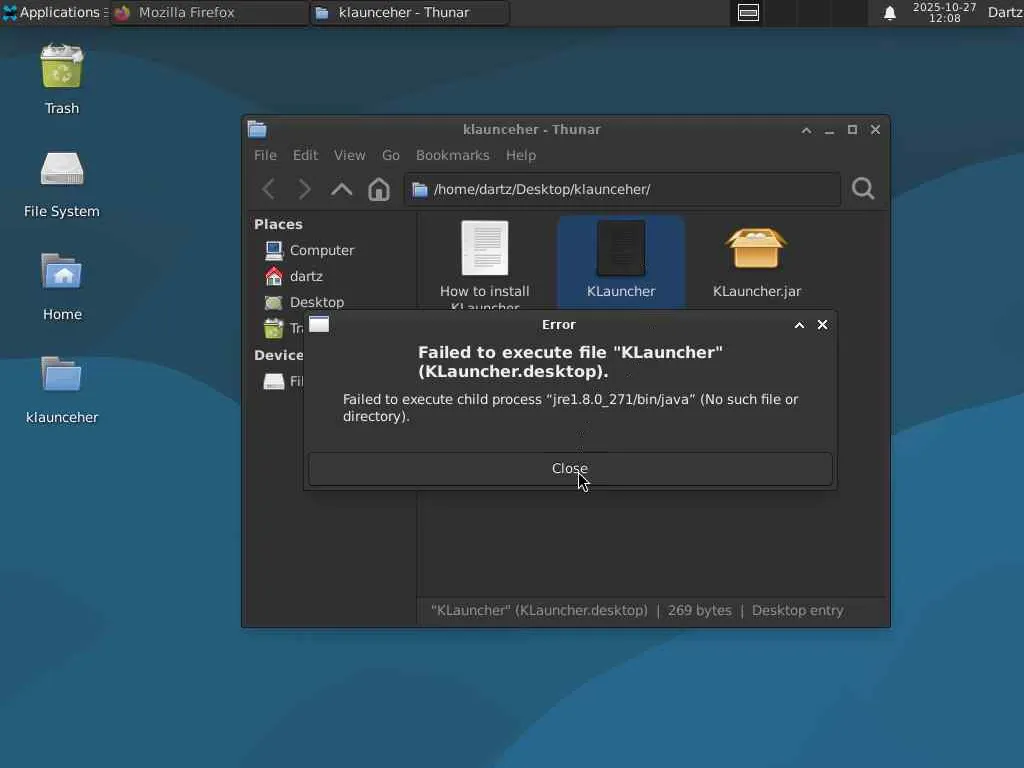
Task: Click the workspace switcher icon in panel
Action: tap(748, 12)
